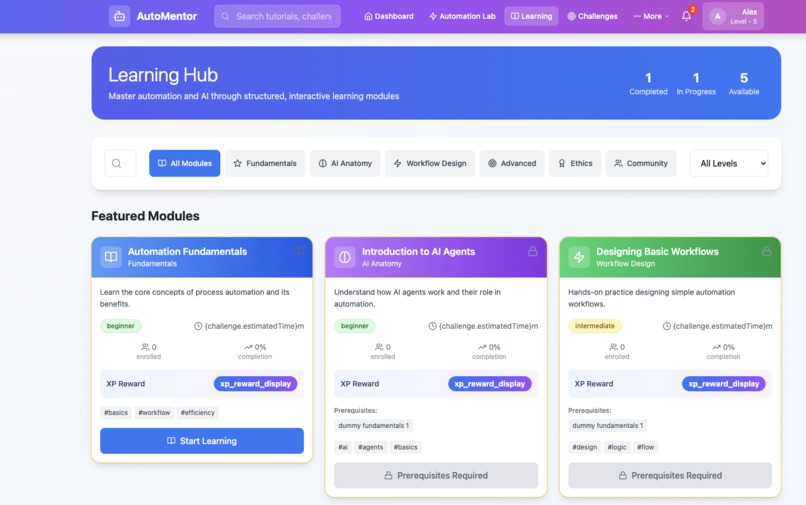
Task: Click the enrolled users icon on Designing Basic Workflows
Action: pos(613,347)
